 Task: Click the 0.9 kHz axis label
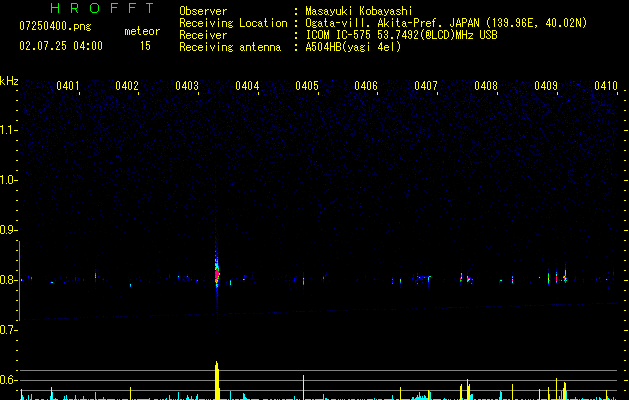tap(8, 230)
